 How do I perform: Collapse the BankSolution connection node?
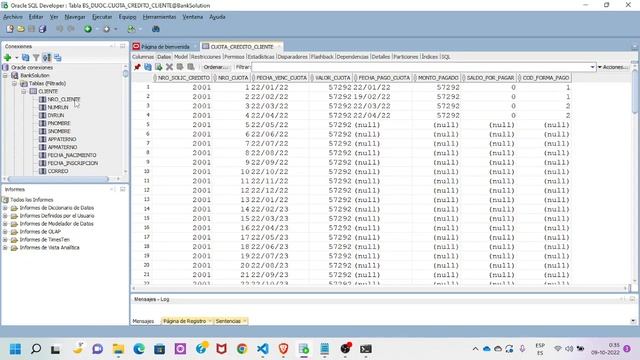tap(5, 76)
